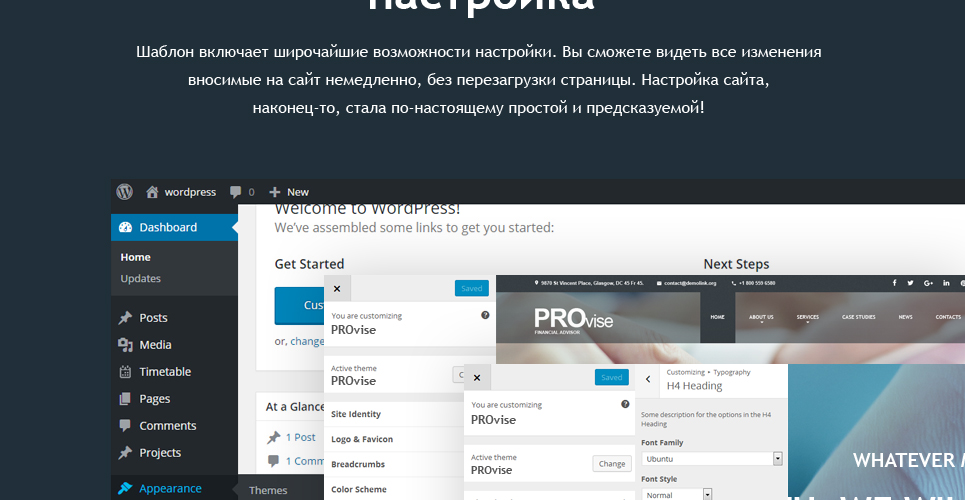Click the Google Plus icon in preview header
Viewport: 965px width, 500px height.
(x=929, y=283)
